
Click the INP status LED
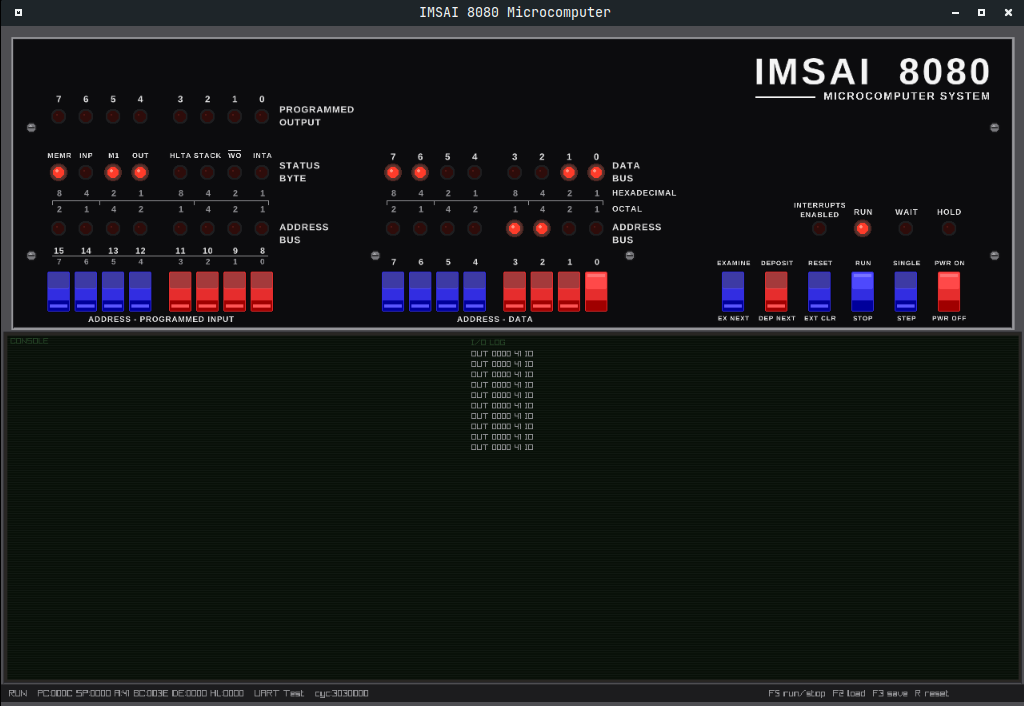[86, 172]
